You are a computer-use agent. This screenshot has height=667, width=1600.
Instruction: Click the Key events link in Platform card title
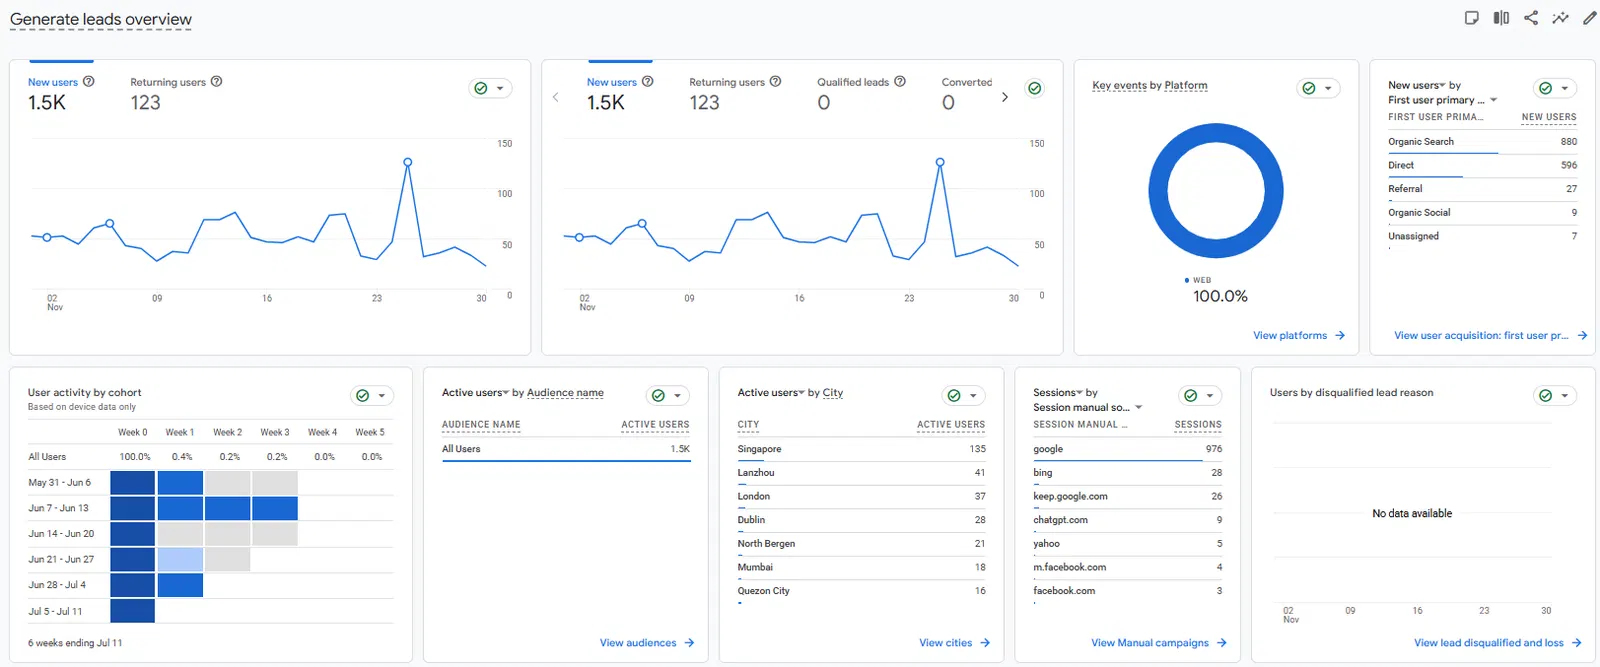coord(1119,86)
